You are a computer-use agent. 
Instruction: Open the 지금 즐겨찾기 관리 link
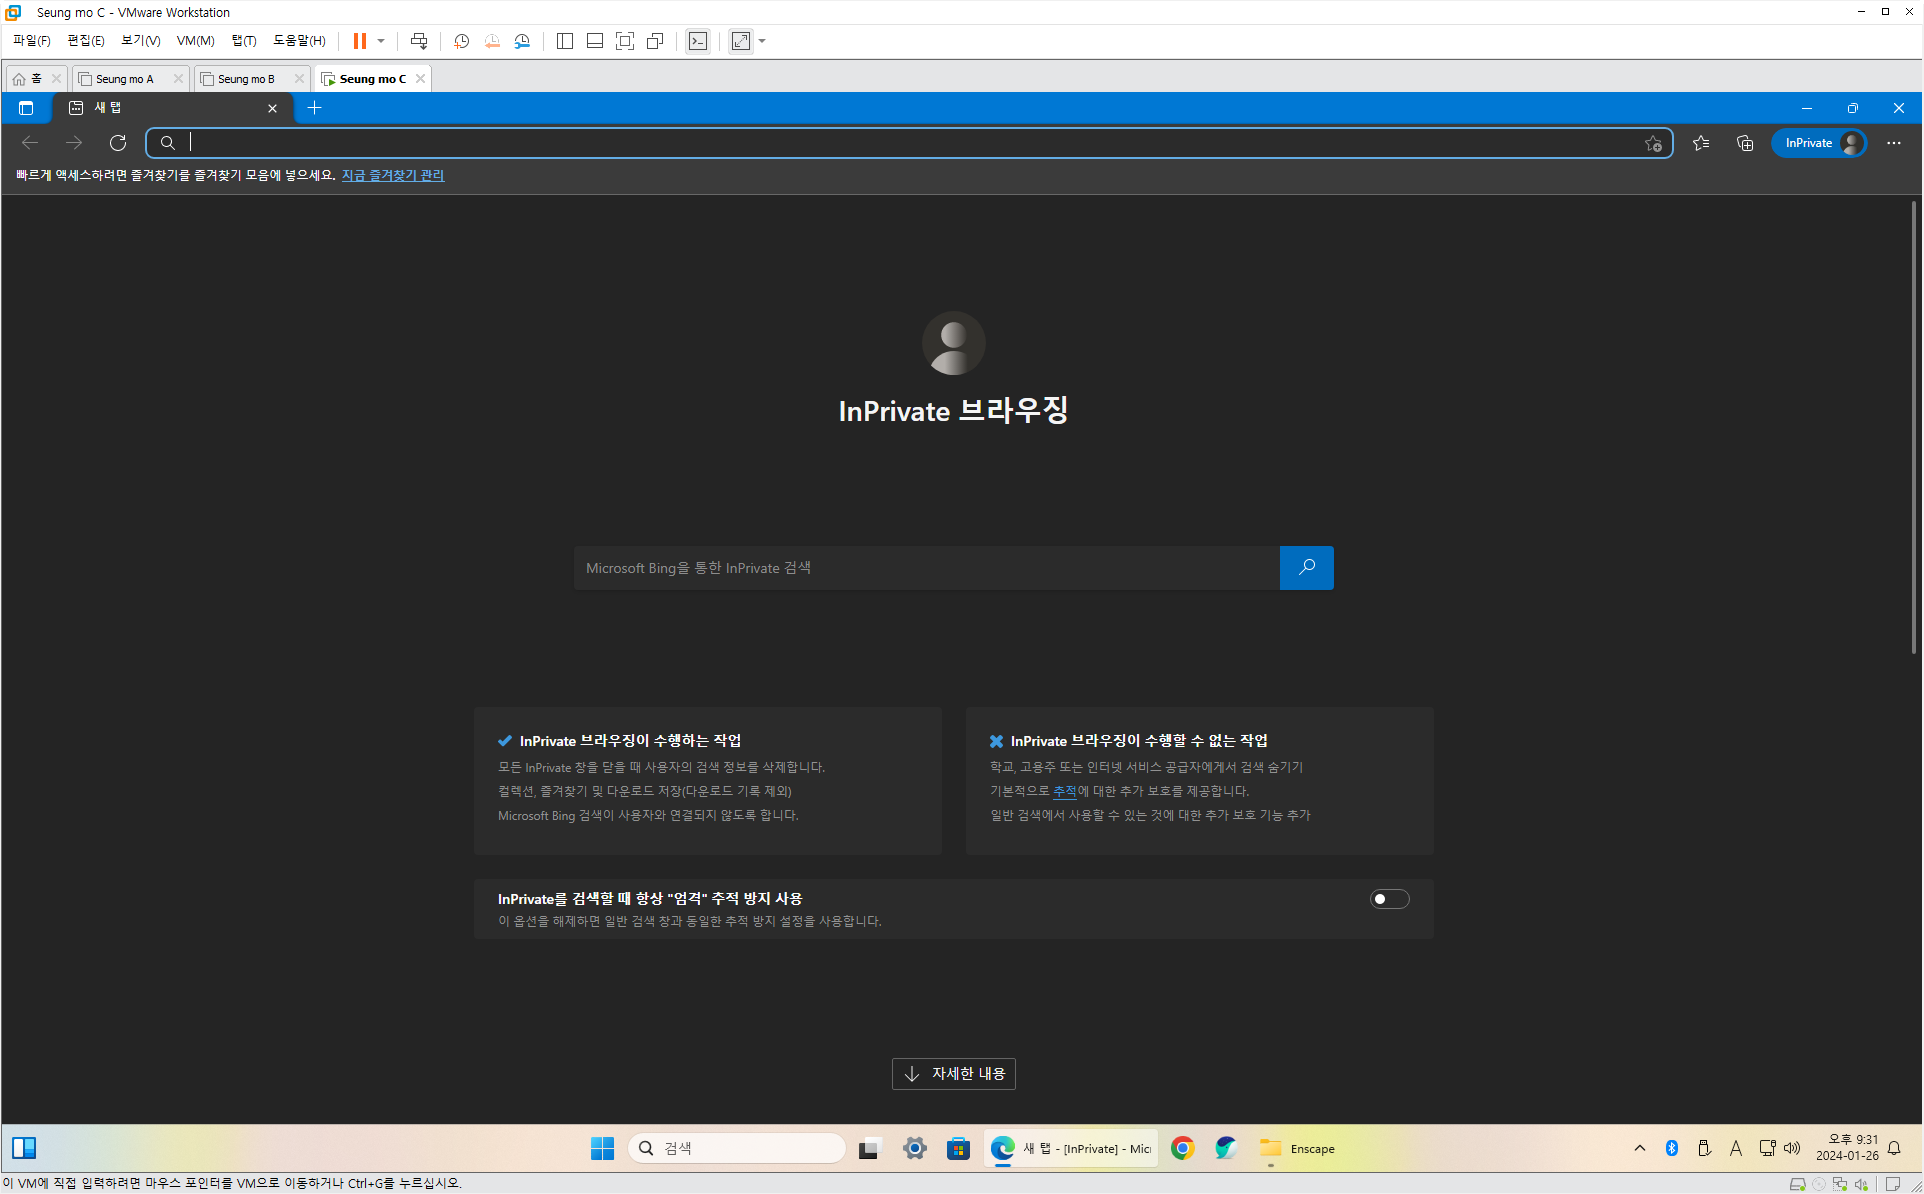(x=393, y=175)
